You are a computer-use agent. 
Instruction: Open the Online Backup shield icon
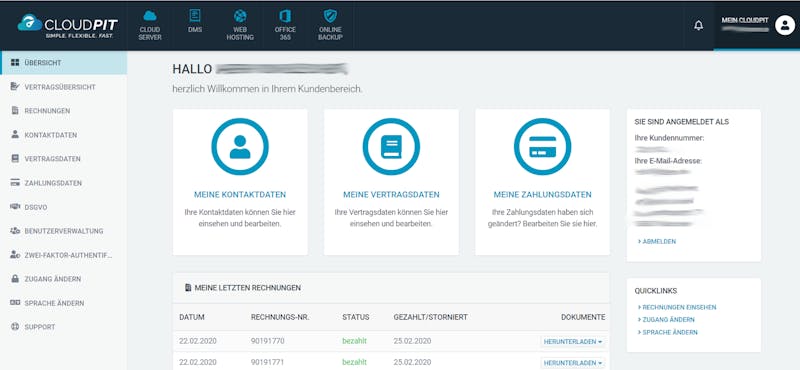[330, 16]
